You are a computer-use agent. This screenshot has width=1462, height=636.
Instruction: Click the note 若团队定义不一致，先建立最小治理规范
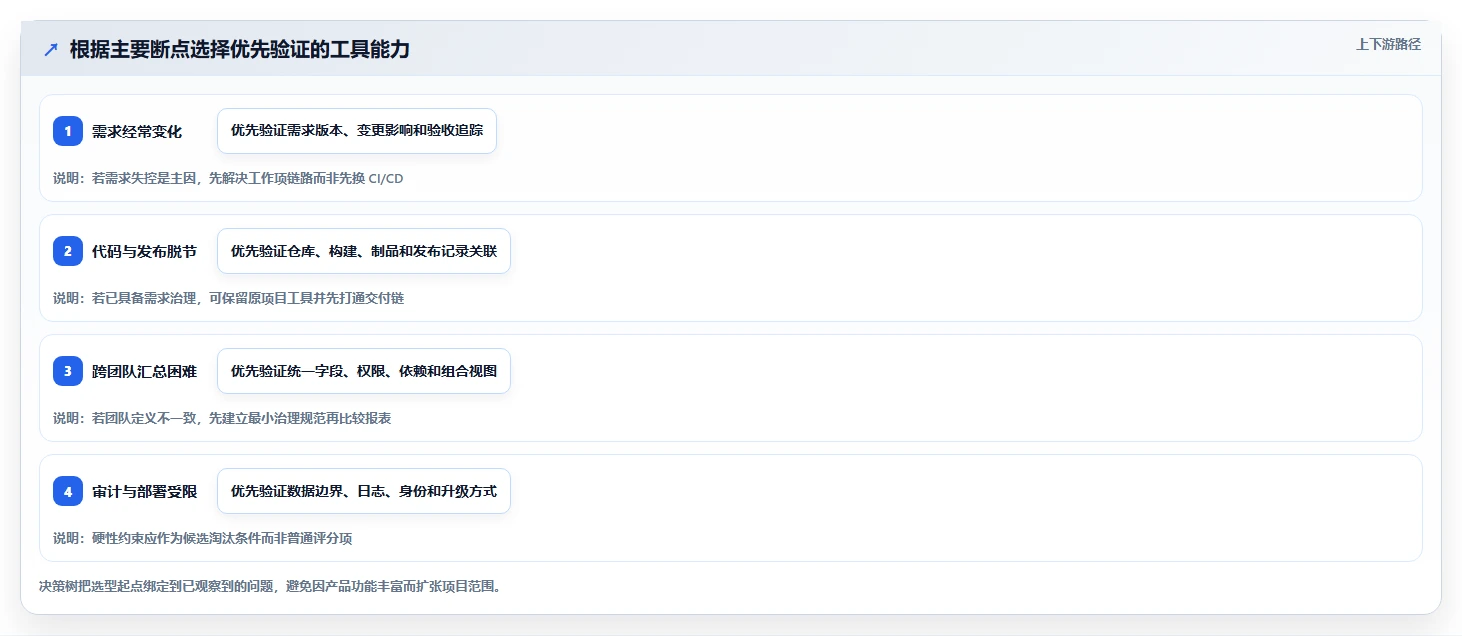[x=222, y=418]
